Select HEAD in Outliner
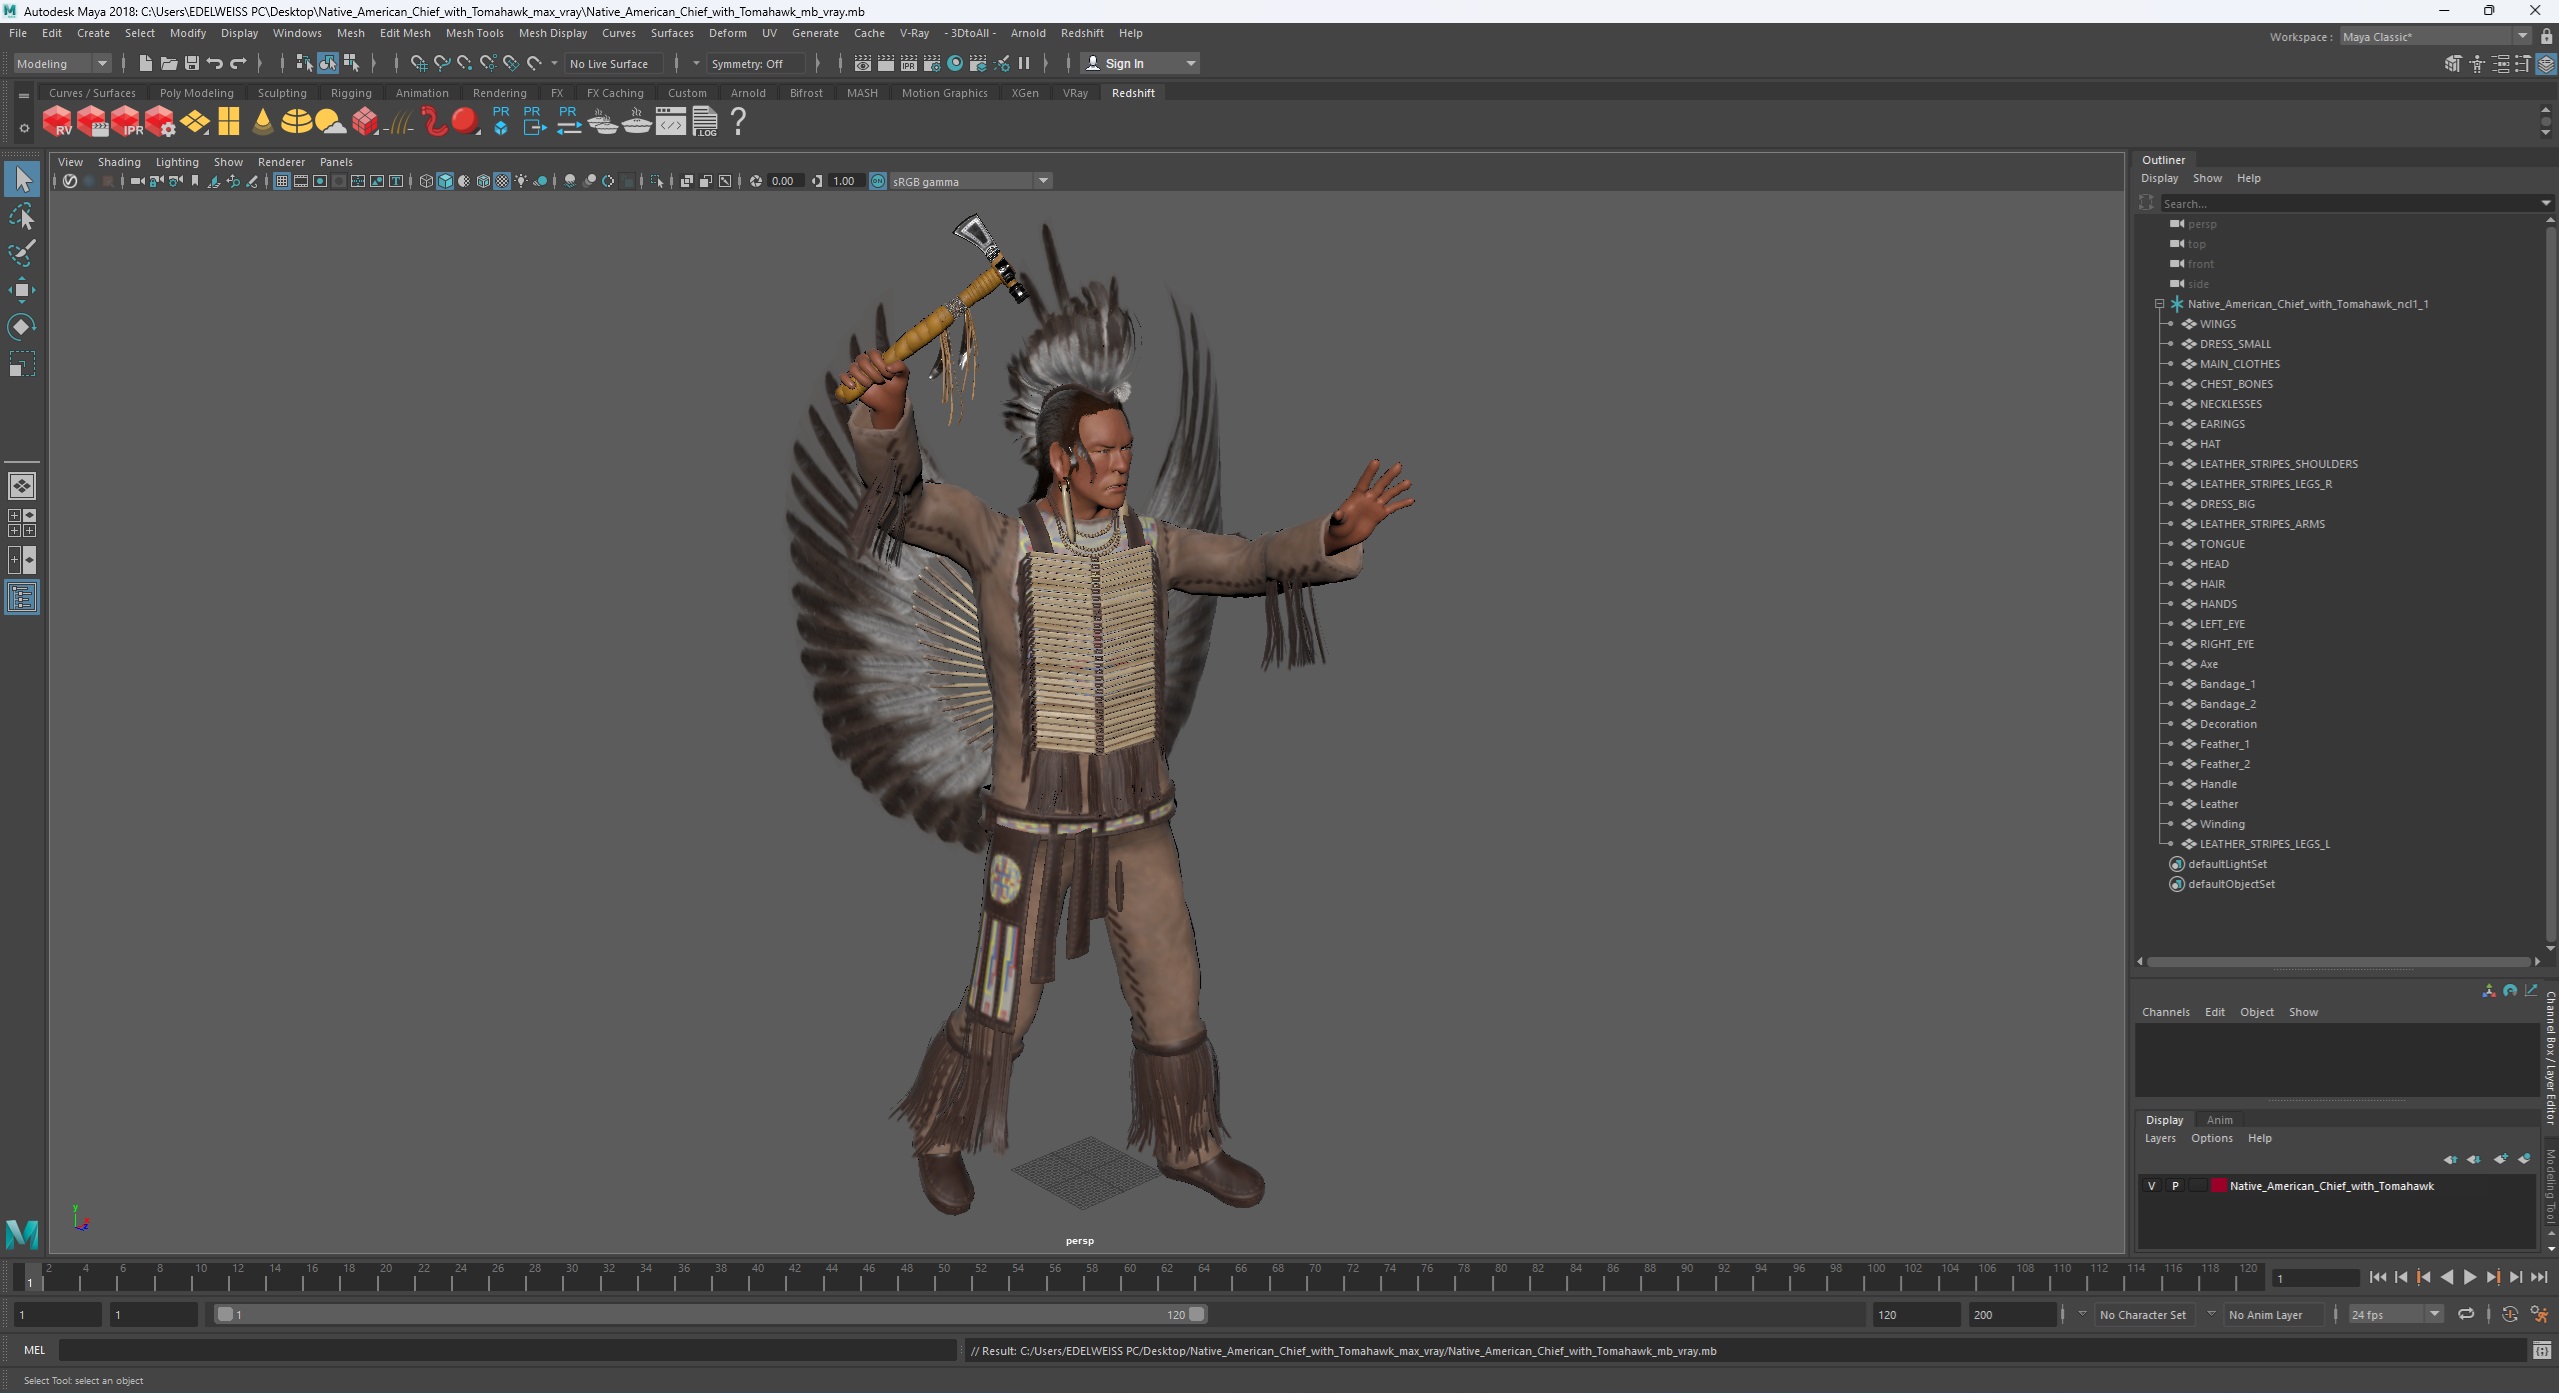 (2213, 564)
